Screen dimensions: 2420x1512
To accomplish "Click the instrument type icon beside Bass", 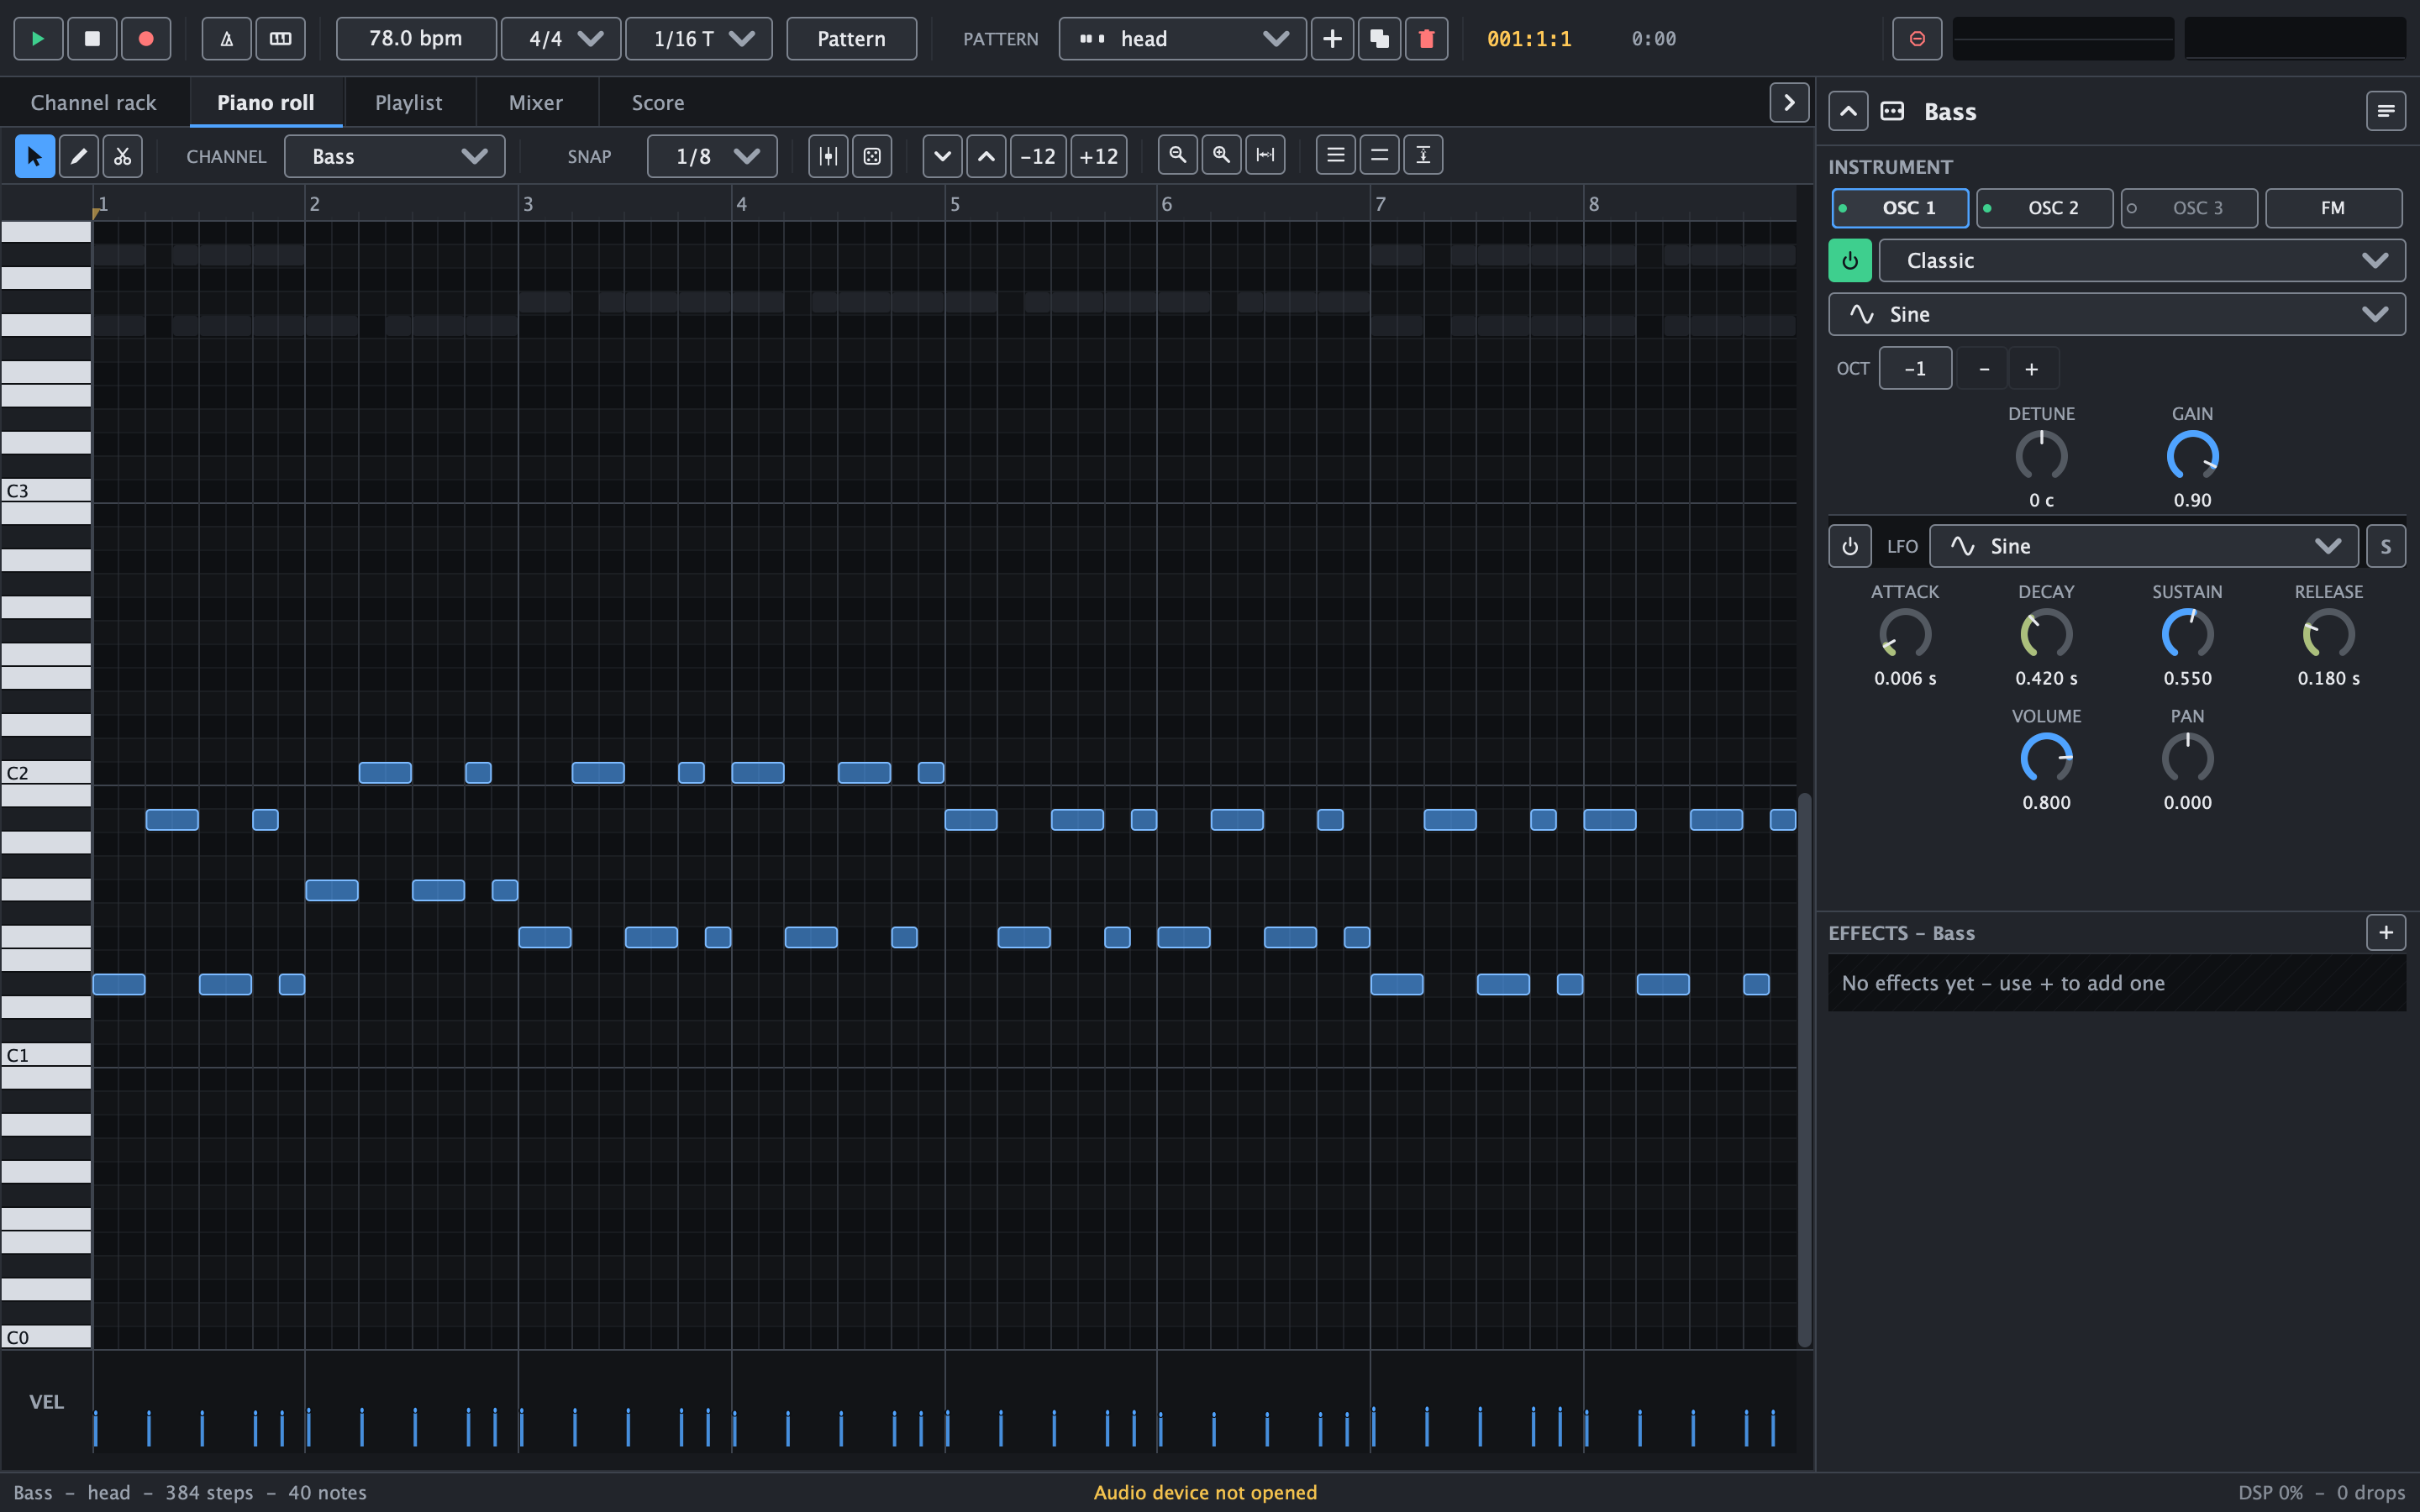I will 1892,111.
